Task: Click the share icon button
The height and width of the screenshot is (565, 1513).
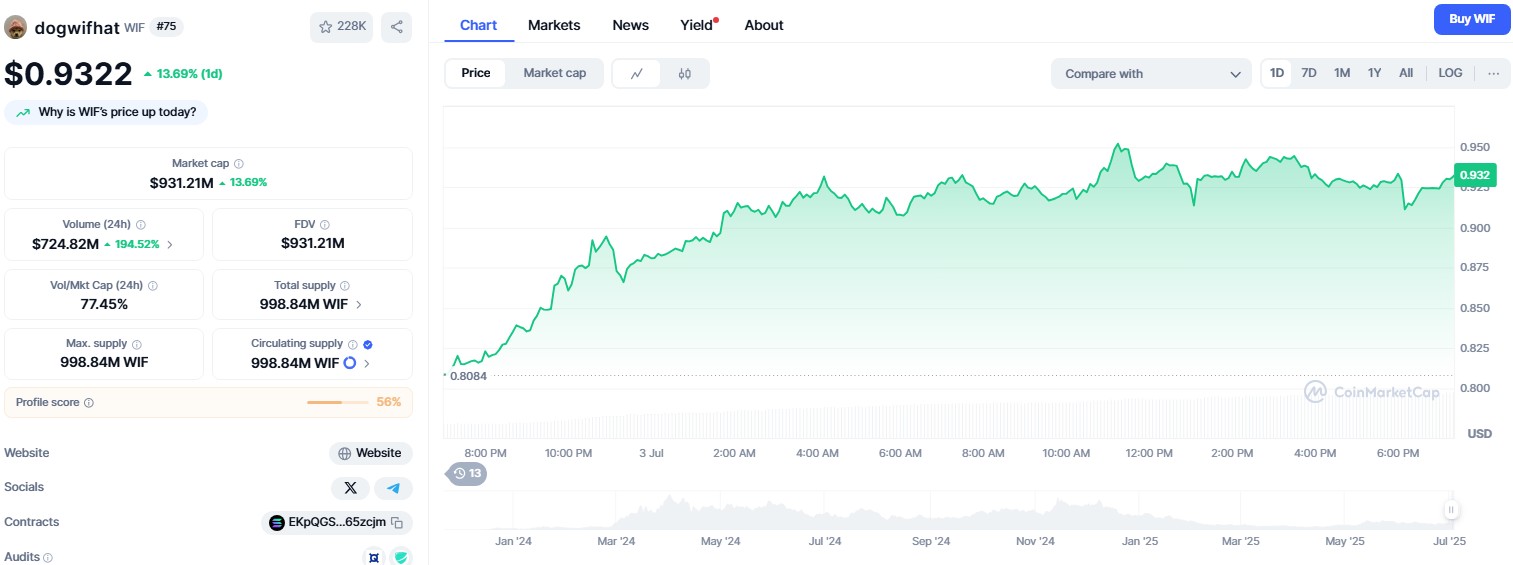Action: tap(396, 27)
